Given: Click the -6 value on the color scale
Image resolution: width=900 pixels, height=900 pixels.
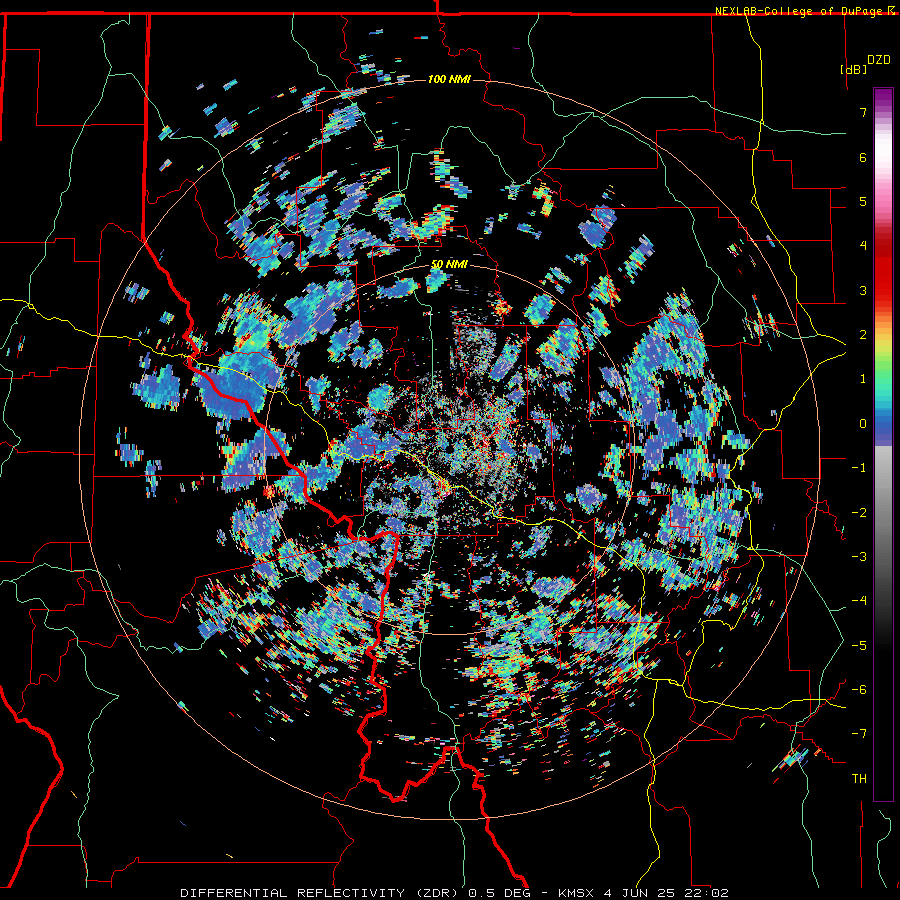Looking at the screenshot, I should [859, 690].
